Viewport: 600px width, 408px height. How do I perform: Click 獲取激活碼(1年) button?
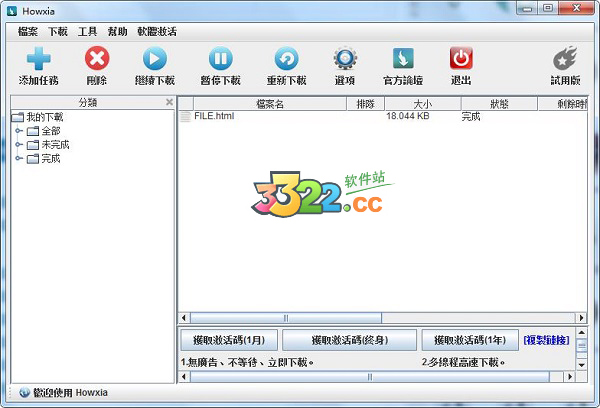pos(470,340)
